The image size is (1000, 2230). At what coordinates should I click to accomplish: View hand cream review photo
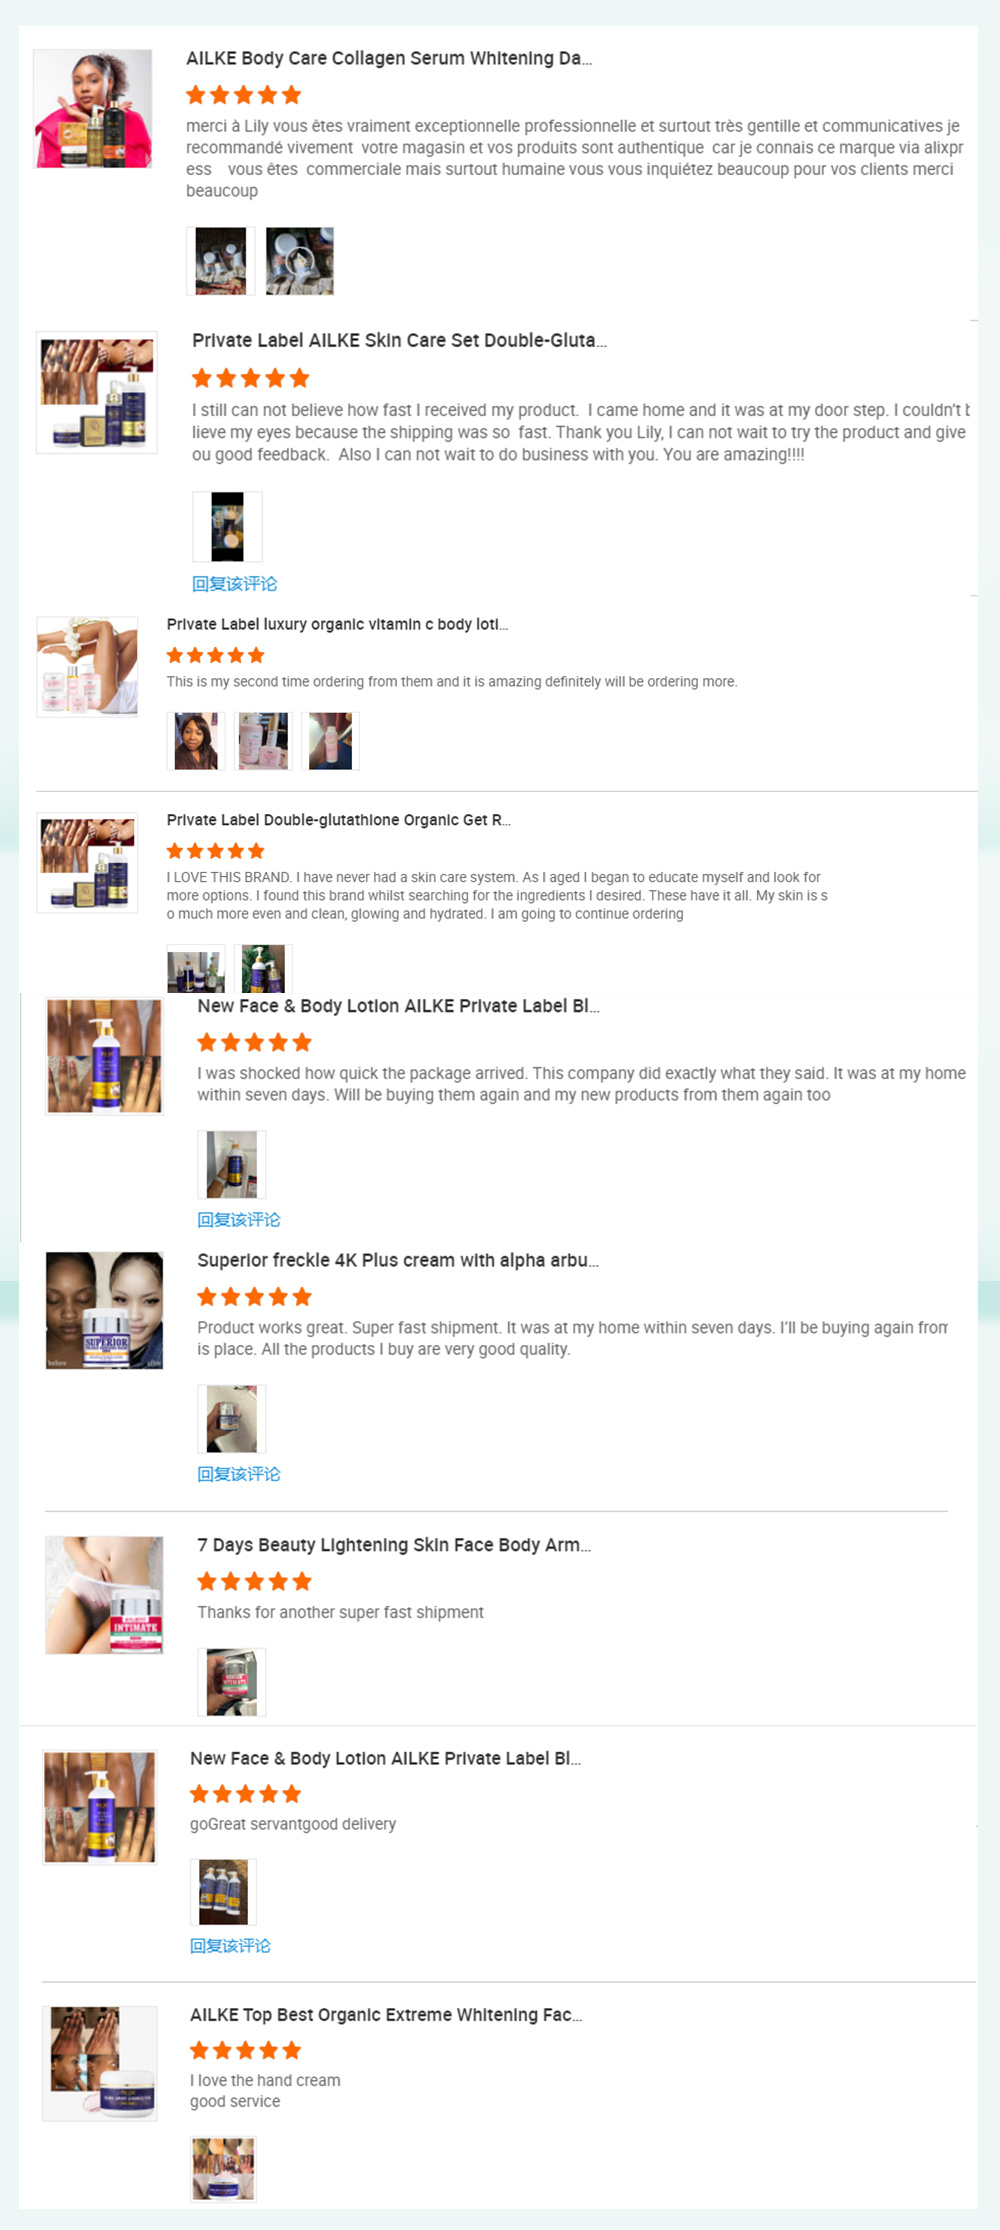(224, 2168)
